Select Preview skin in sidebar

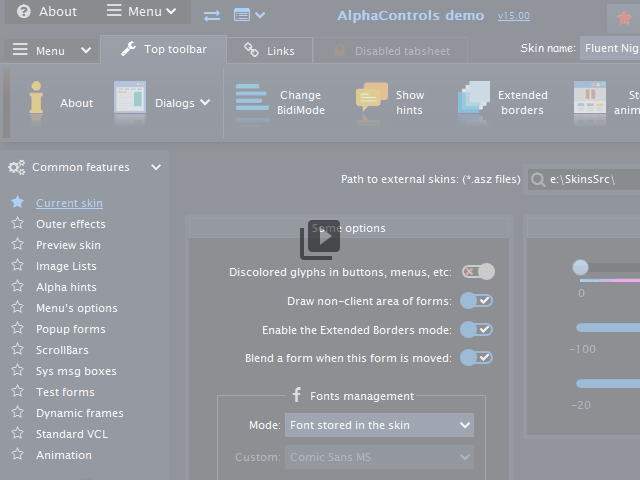pyautogui.click(x=68, y=245)
